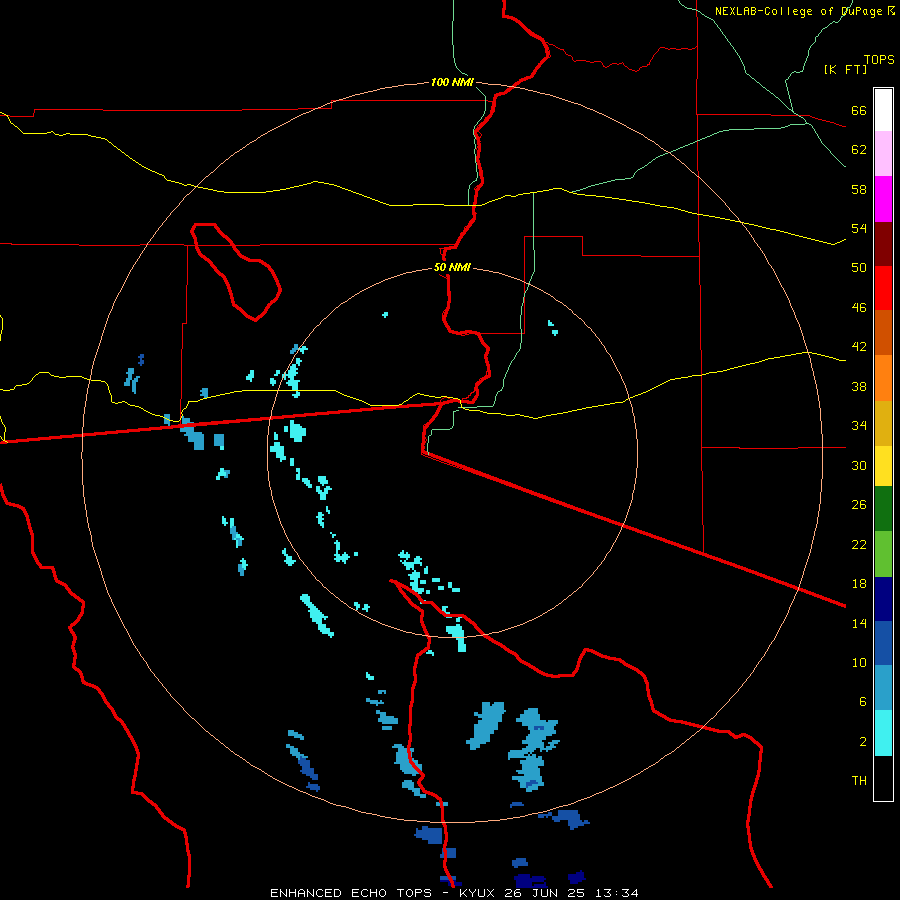Click the K FT units label
900x900 pixels.
click(x=845, y=69)
